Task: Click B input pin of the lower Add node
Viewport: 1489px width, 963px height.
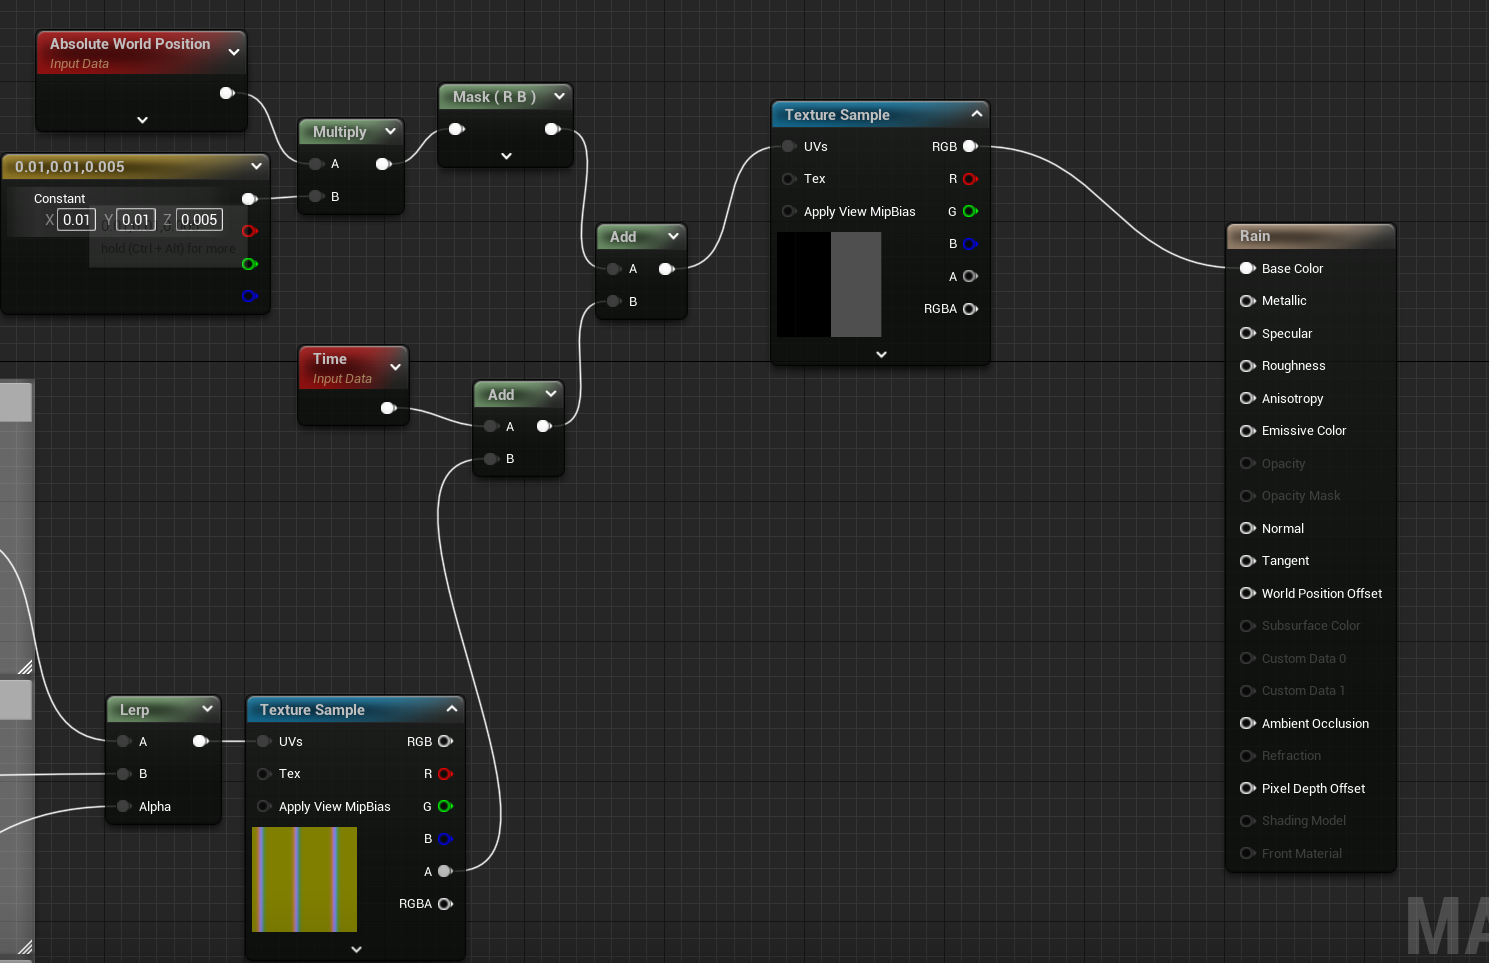Action: pos(491,459)
